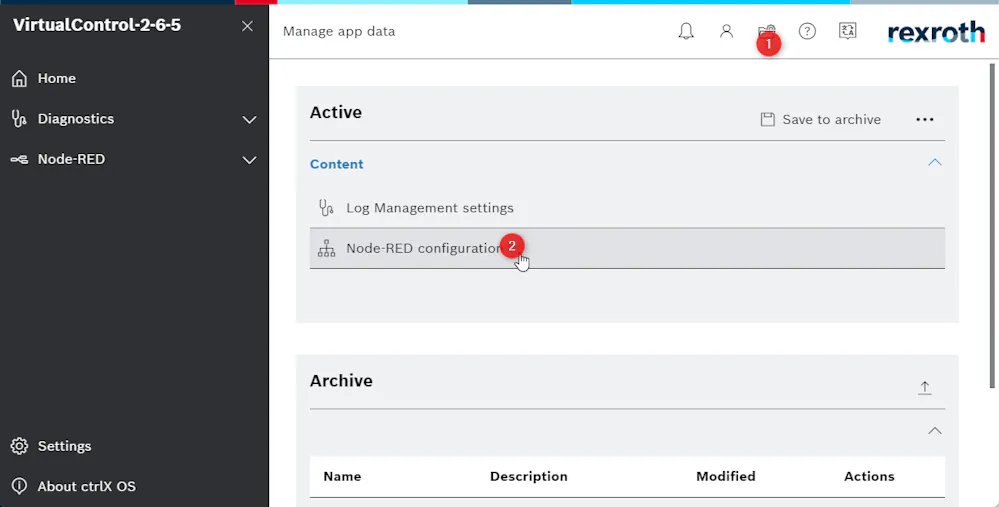The width and height of the screenshot is (999, 507).
Task: Sort by the Name column header
Action: pos(342,476)
